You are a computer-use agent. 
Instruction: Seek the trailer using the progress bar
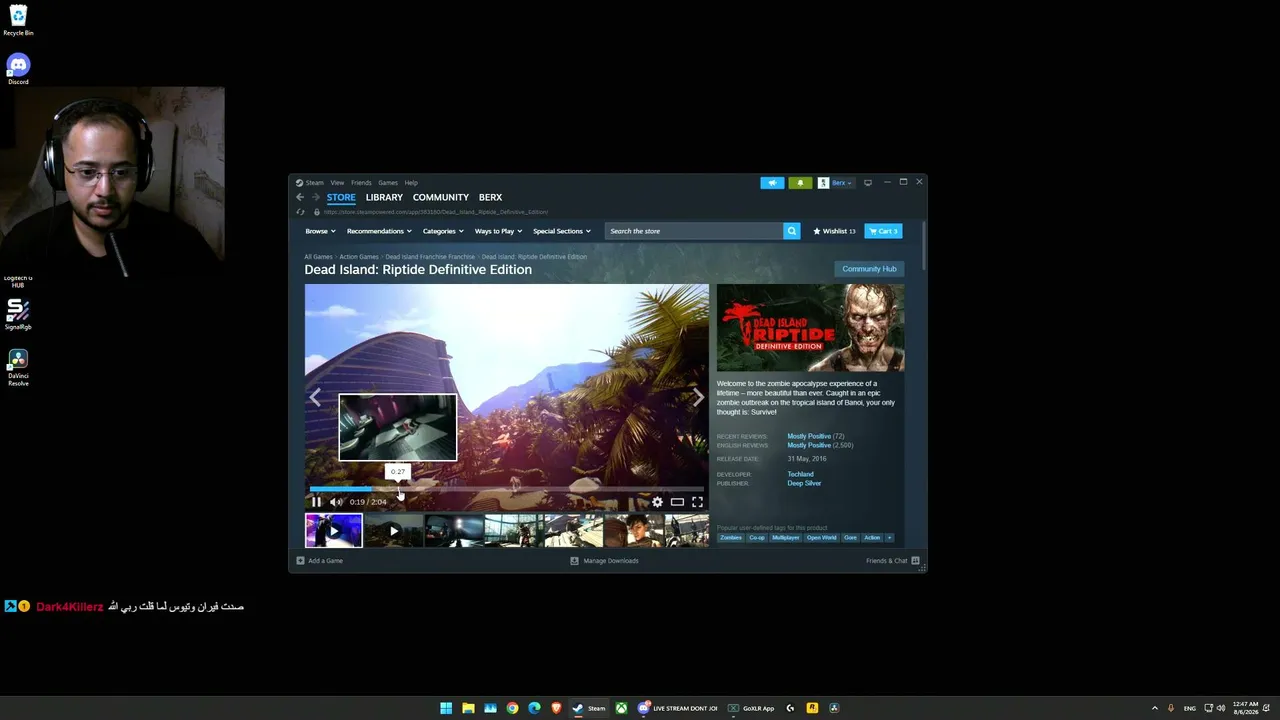pos(507,489)
